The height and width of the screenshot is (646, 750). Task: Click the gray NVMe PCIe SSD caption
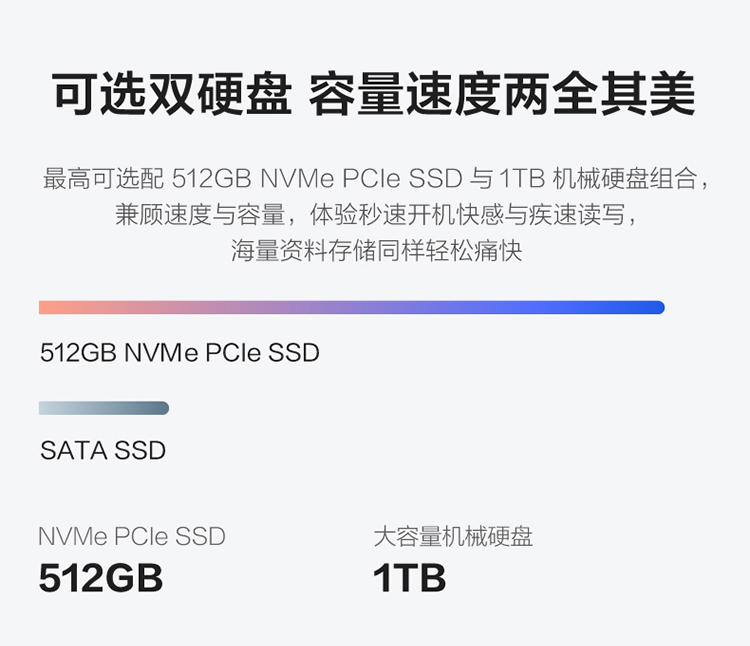coord(132,536)
